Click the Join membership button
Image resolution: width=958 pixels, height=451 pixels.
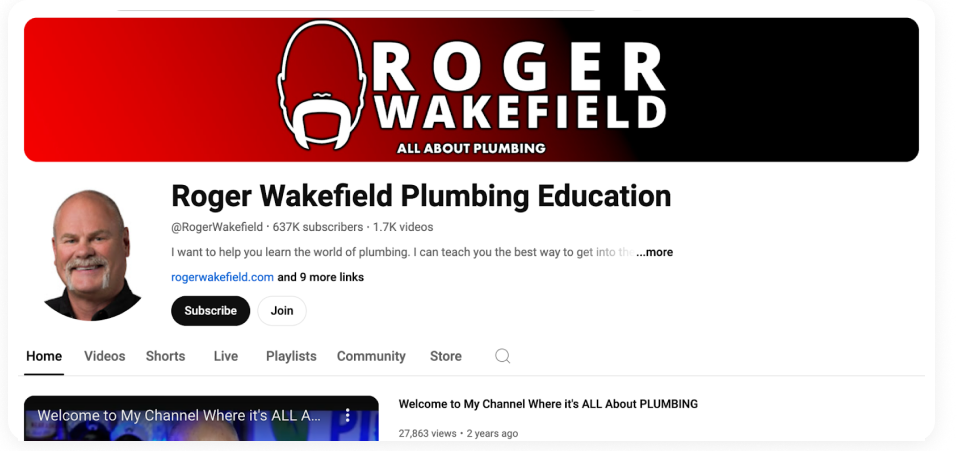tap(282, 310)
